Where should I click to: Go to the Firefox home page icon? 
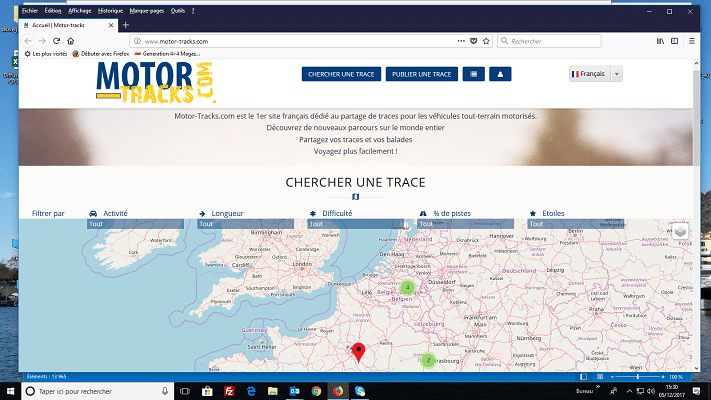click(72, 41)
